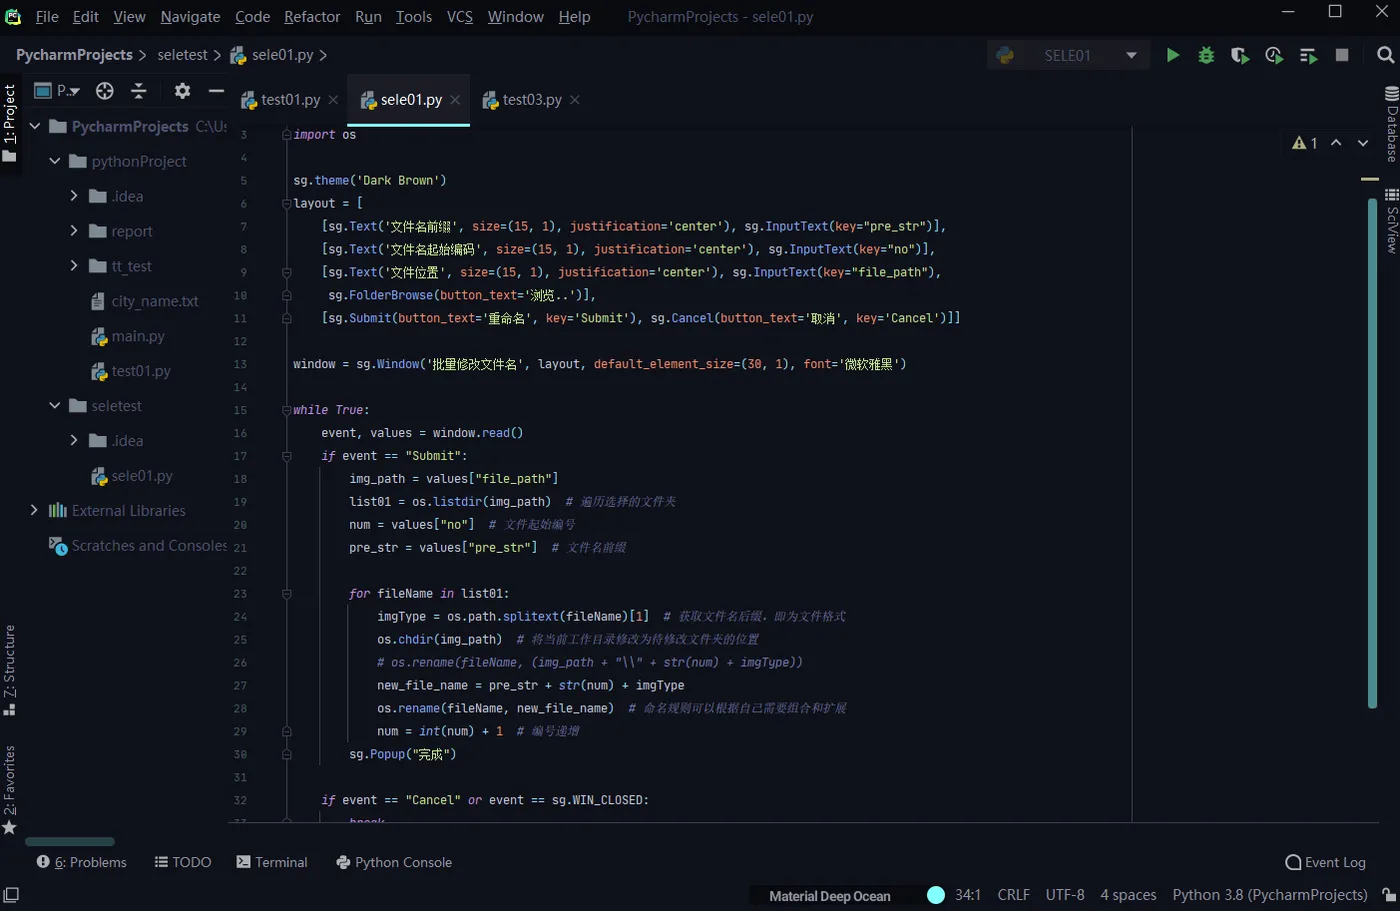Click the 4 spaces indent widget
The height and width of the screenshot is (911, 1400).
1128,895
